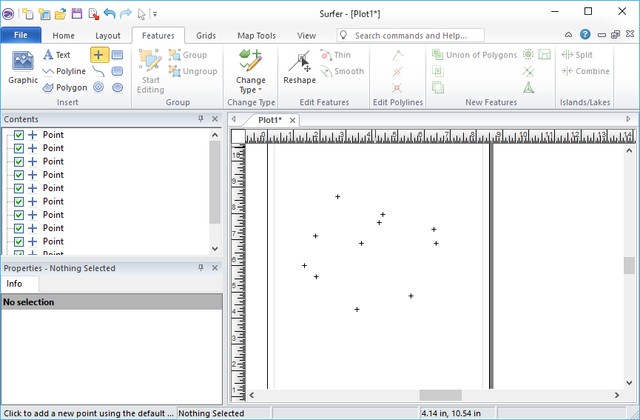The image size is (640, 420).
Task: Uncheck the topmost Point row checkbox in Contents
Action: coord(19,135)
